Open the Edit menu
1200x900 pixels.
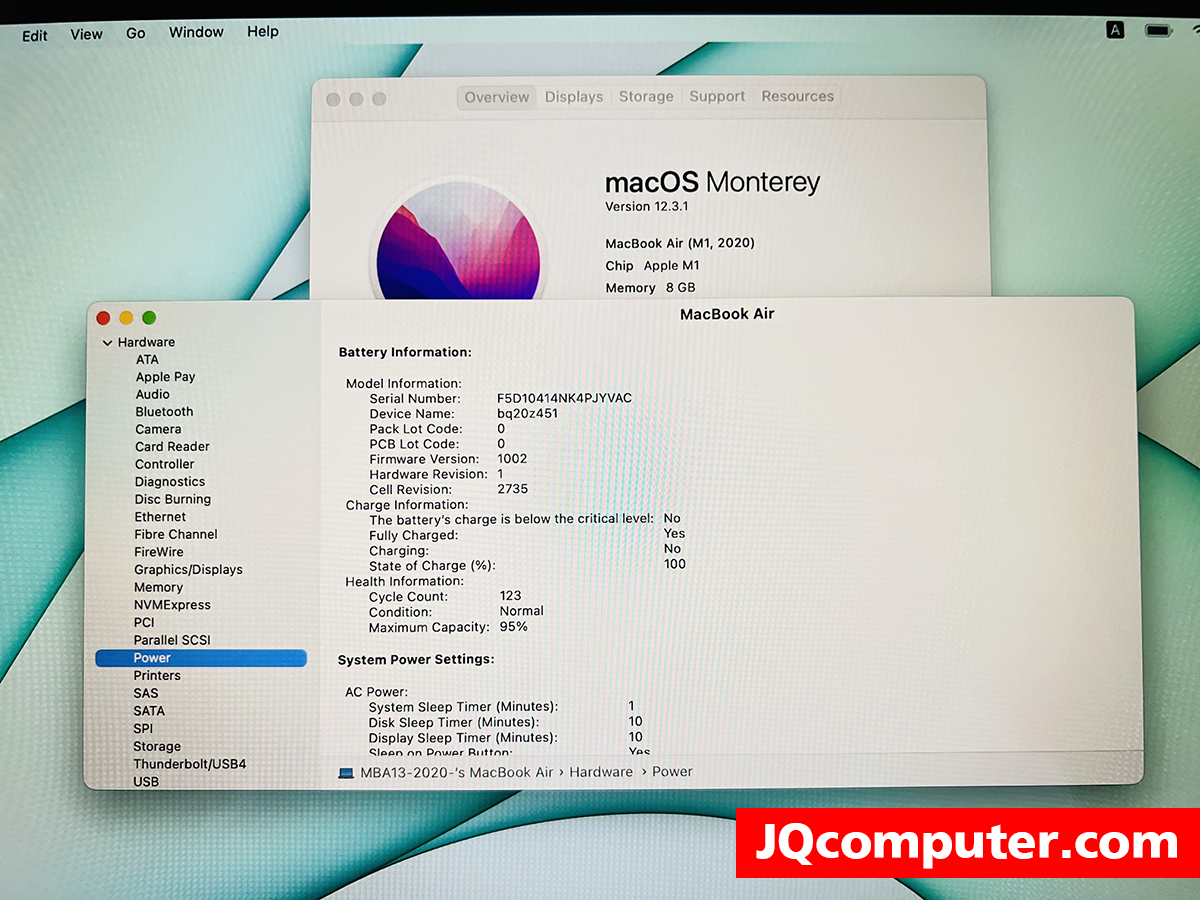35,35
